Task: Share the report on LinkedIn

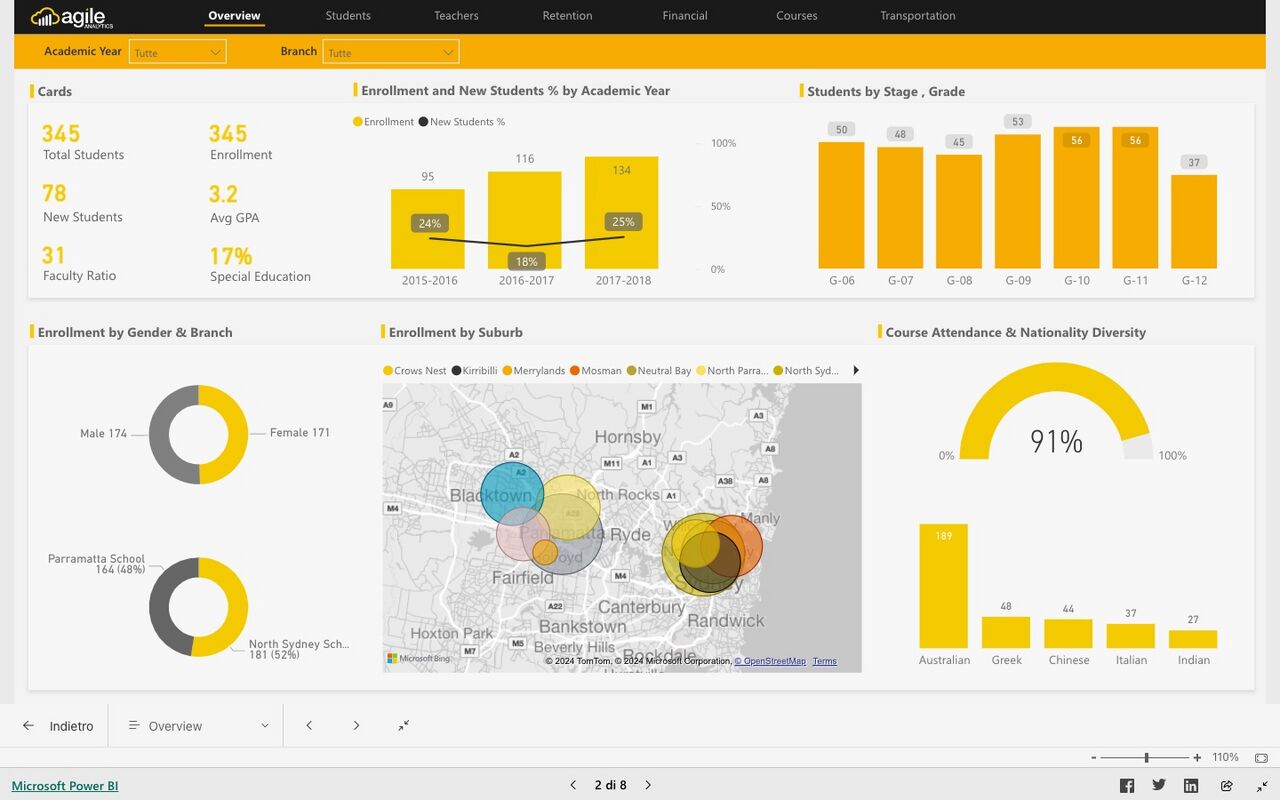Action: (1191, 785)
